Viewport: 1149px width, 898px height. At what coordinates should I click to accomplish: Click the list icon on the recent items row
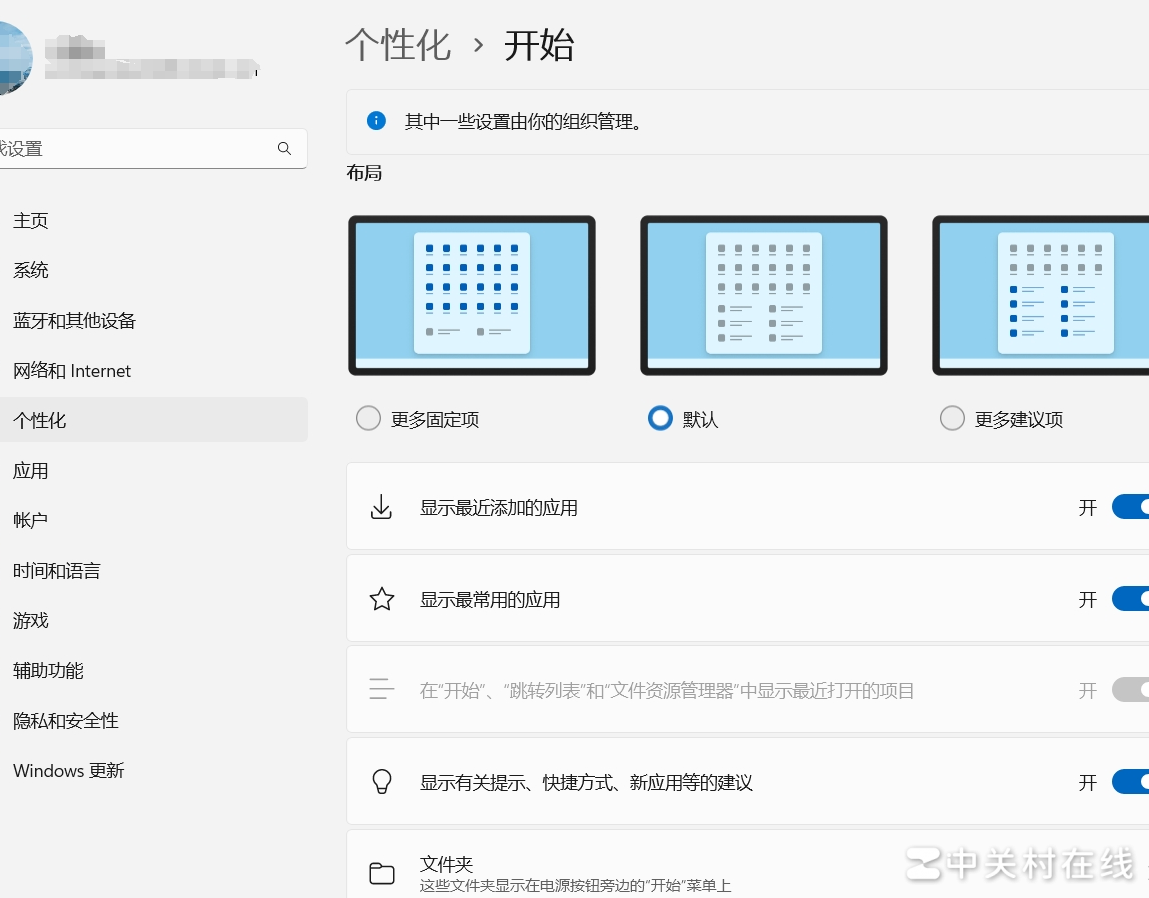coord(381,690)
